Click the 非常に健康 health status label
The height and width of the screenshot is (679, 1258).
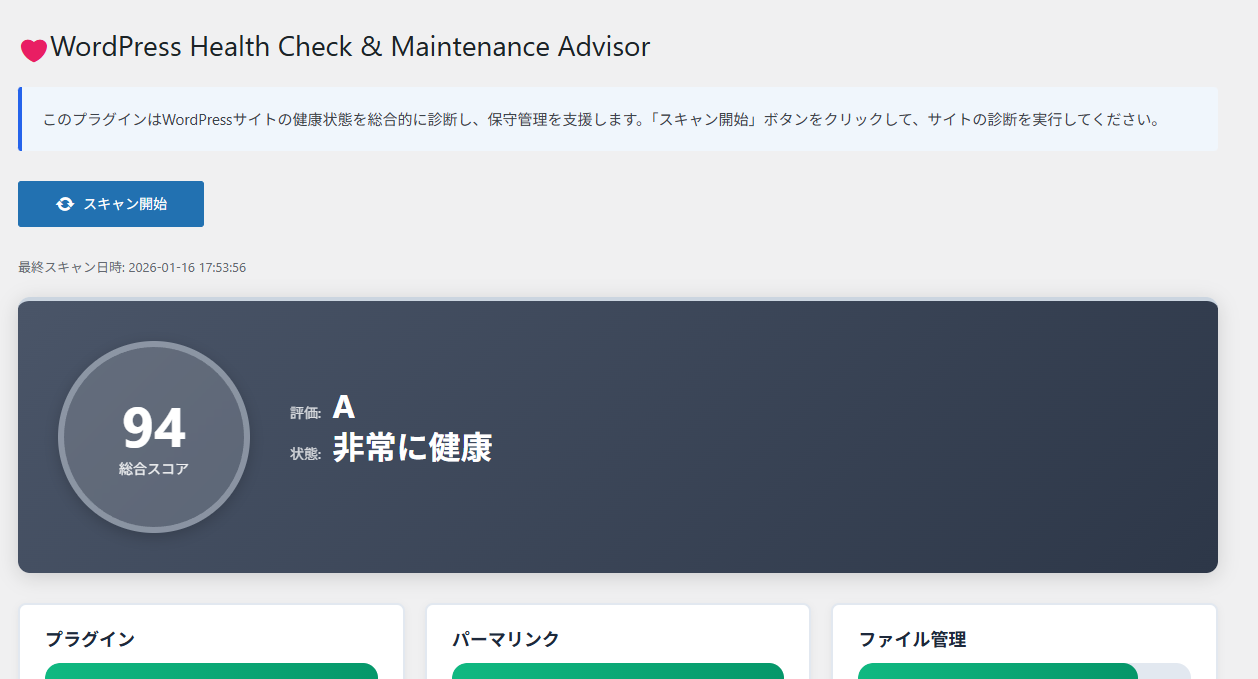tap(412, 449)
